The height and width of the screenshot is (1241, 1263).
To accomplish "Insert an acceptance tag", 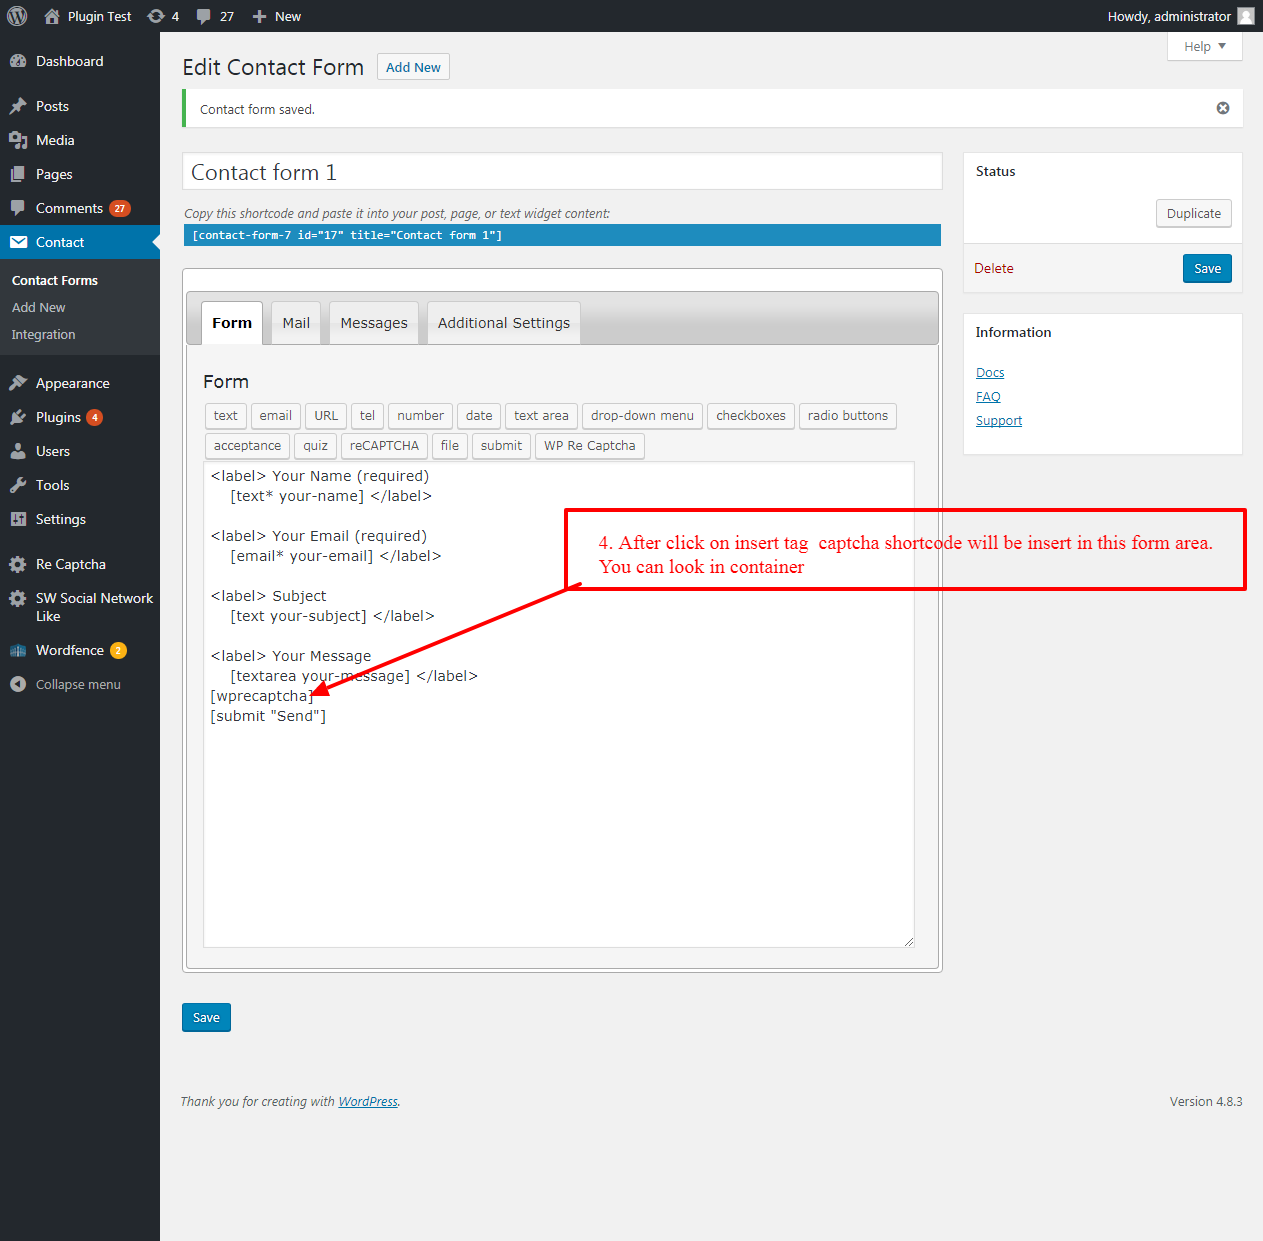I will (248, 446).
